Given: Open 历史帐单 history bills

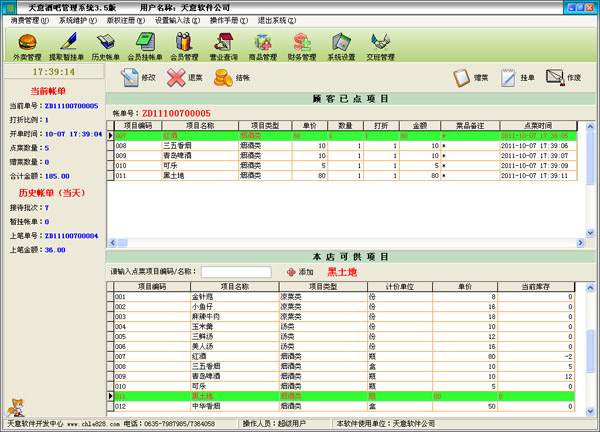Looking at the screenshot, I should tap(106, 45).
